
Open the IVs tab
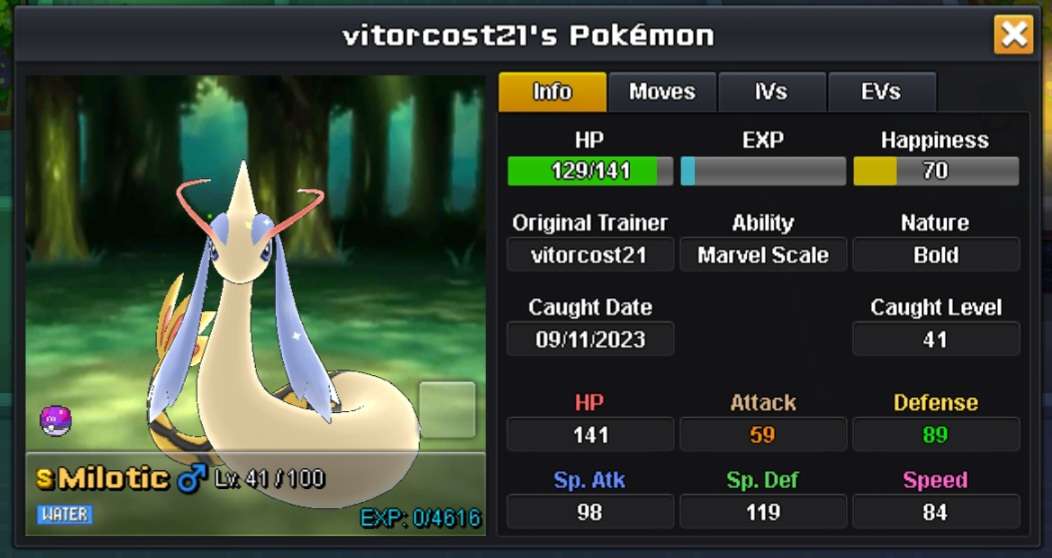[772, 92]
